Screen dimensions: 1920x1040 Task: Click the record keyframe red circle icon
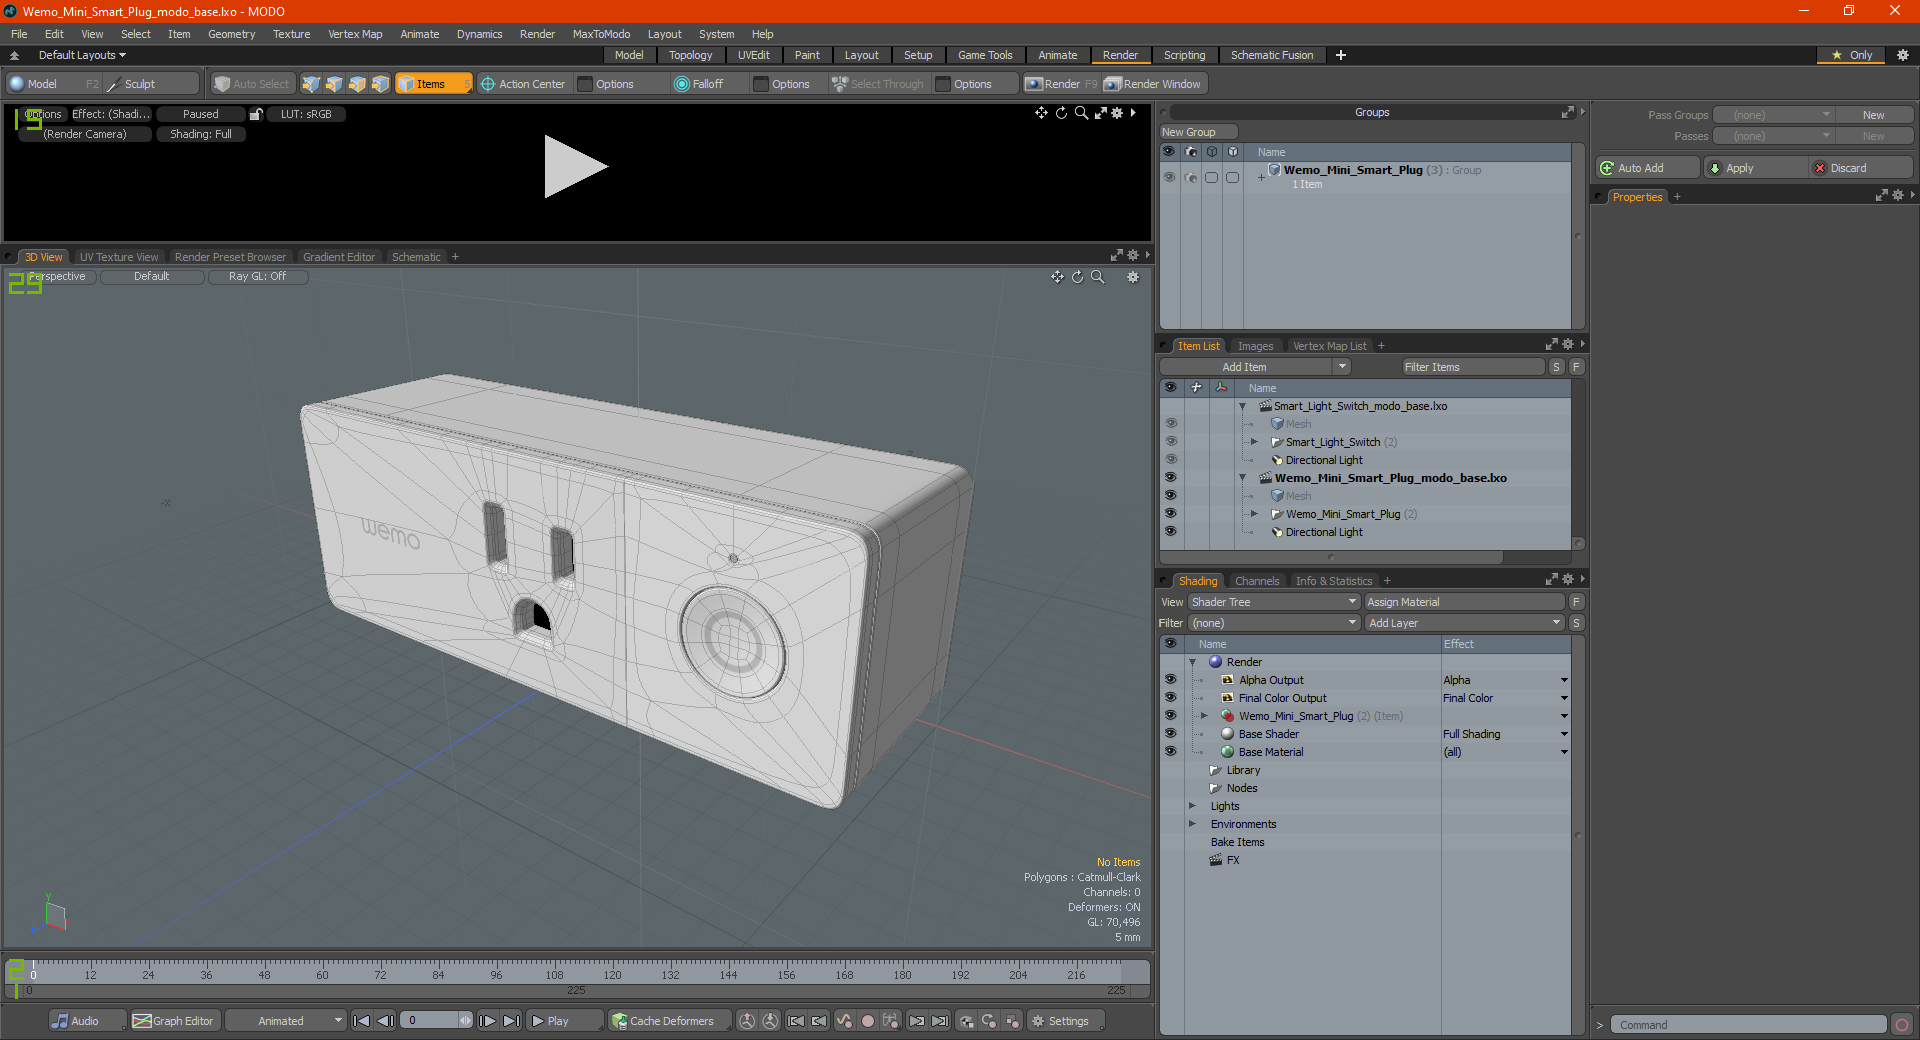(x=868, y=1021)
